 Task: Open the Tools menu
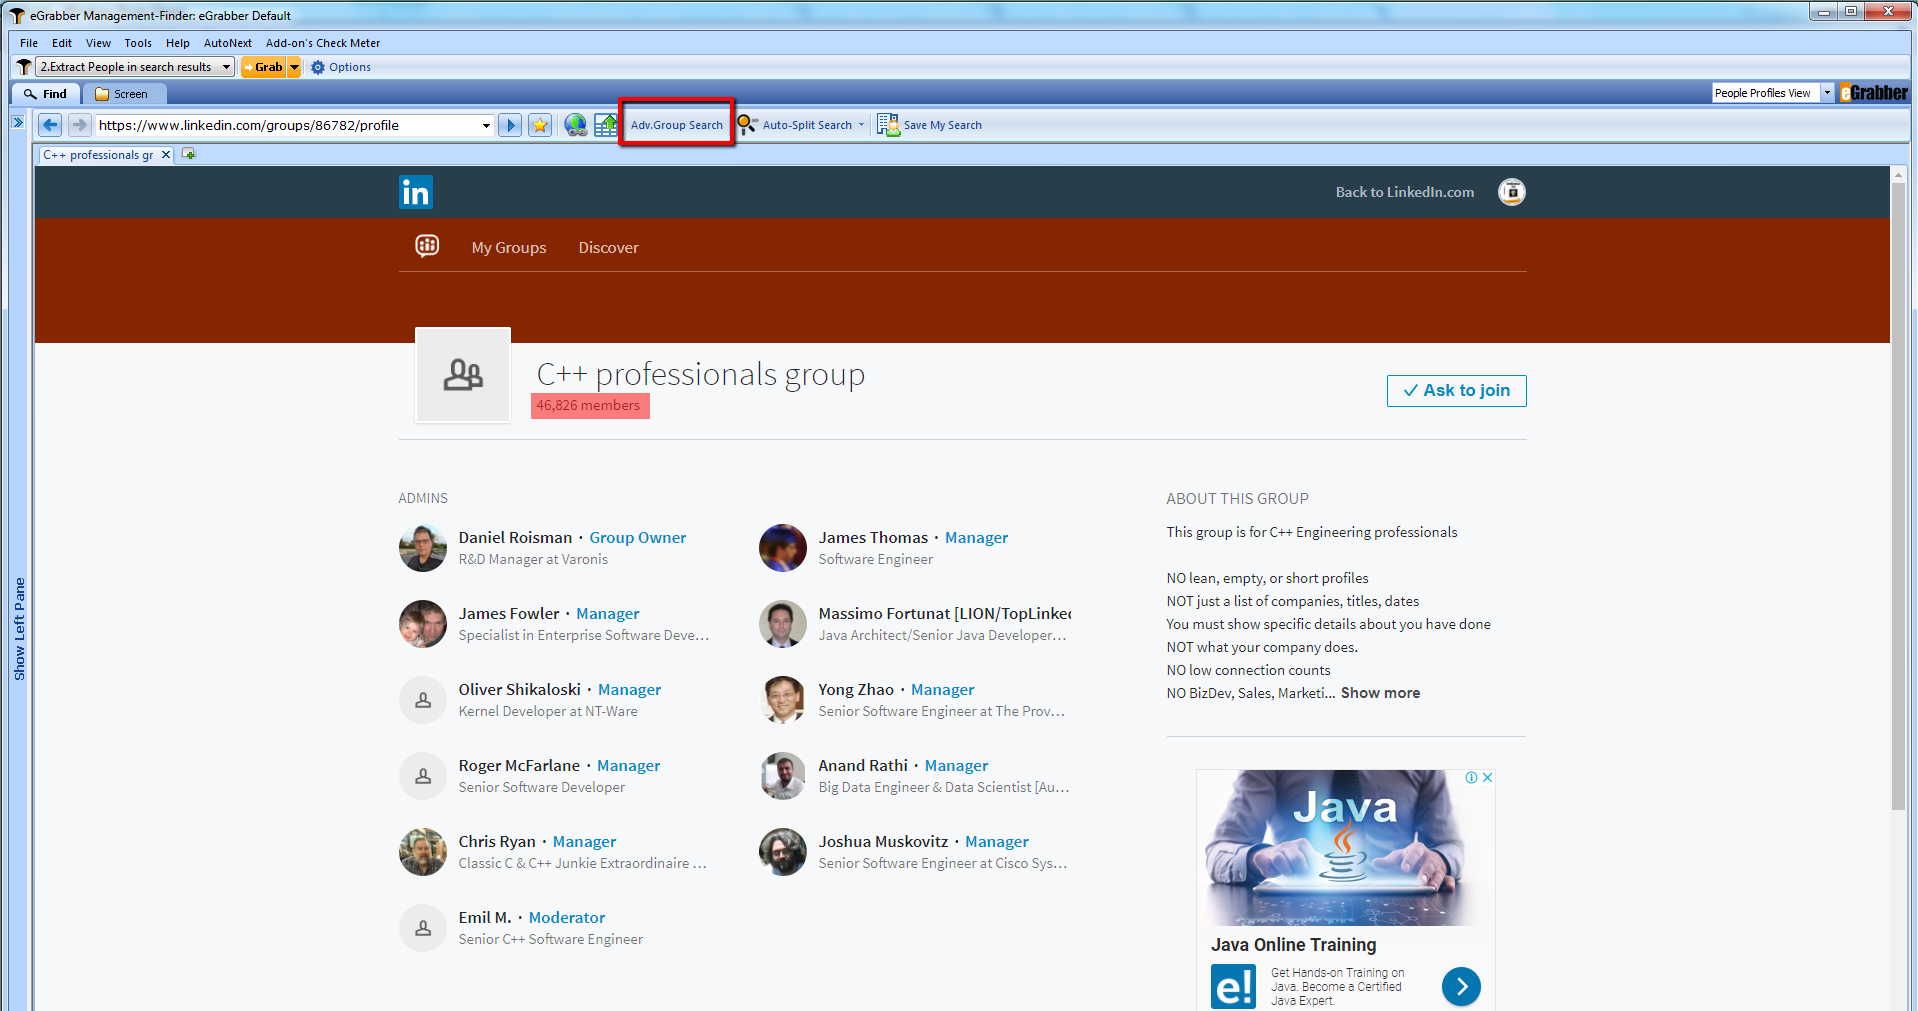(x=138, y=43)
